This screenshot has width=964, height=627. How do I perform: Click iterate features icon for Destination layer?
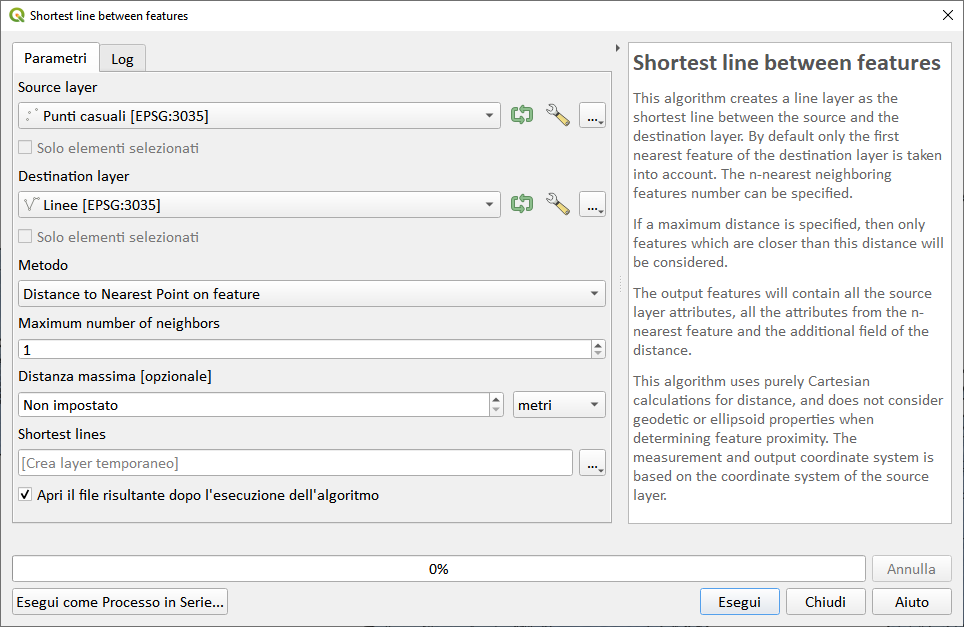pyautogui.click(x=521, y=204)
